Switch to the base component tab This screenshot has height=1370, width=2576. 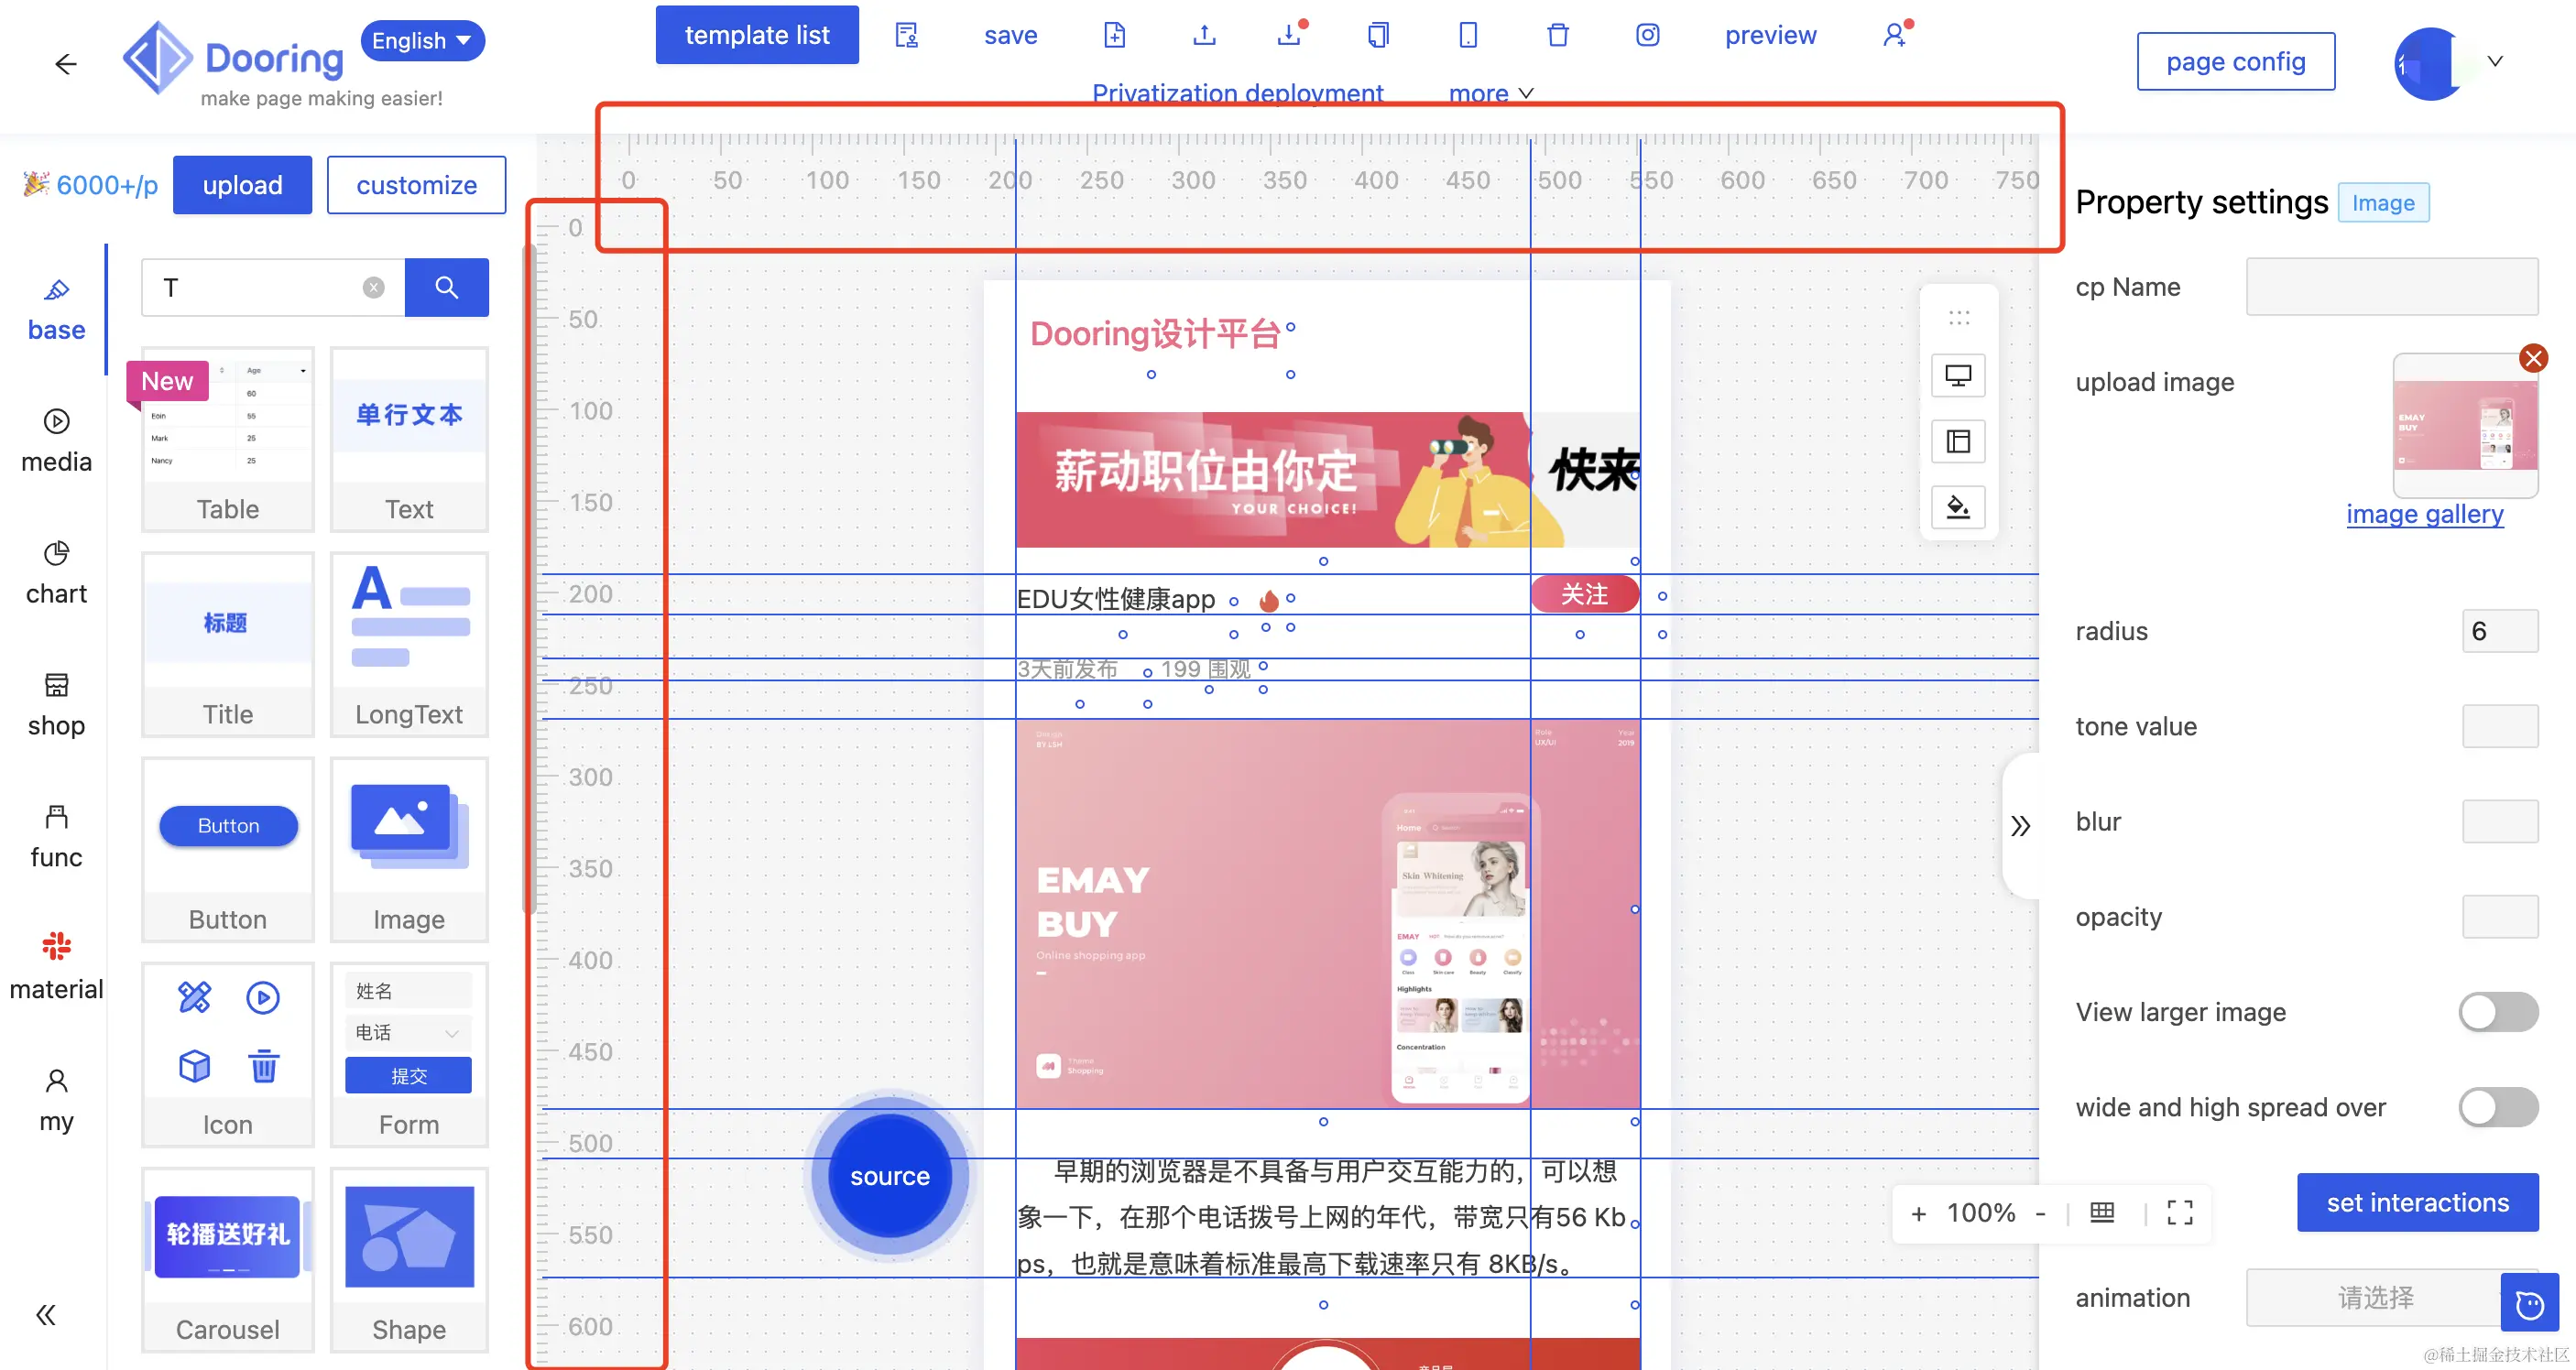(56, 311)
